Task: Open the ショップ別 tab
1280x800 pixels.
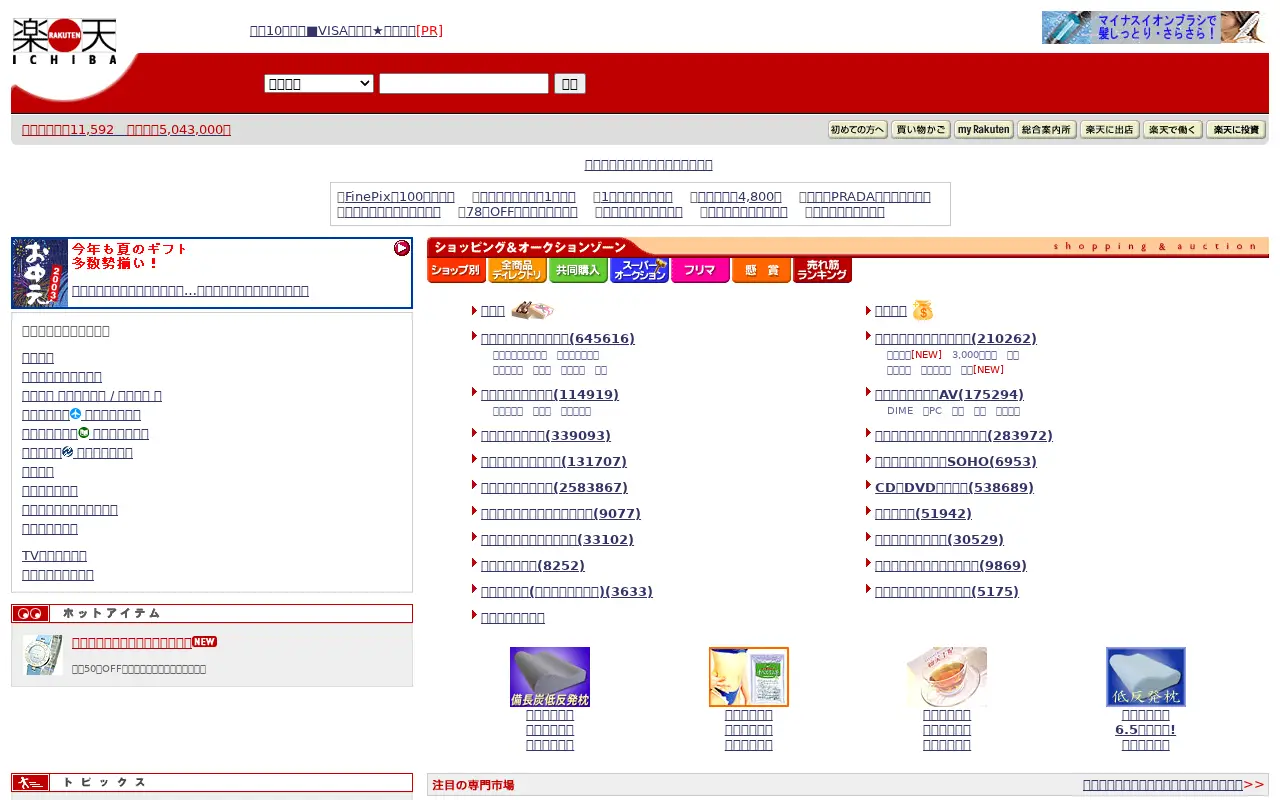Action: (x=456, y=271)
